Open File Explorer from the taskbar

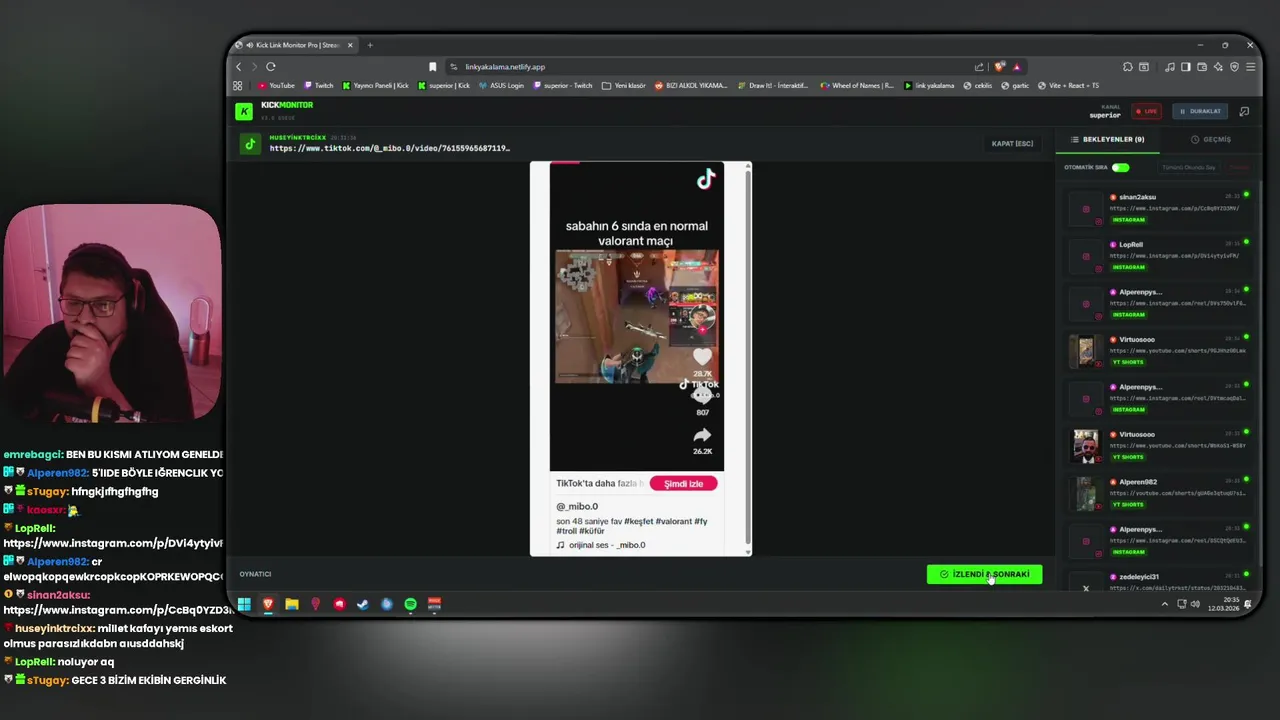(292, 604)
